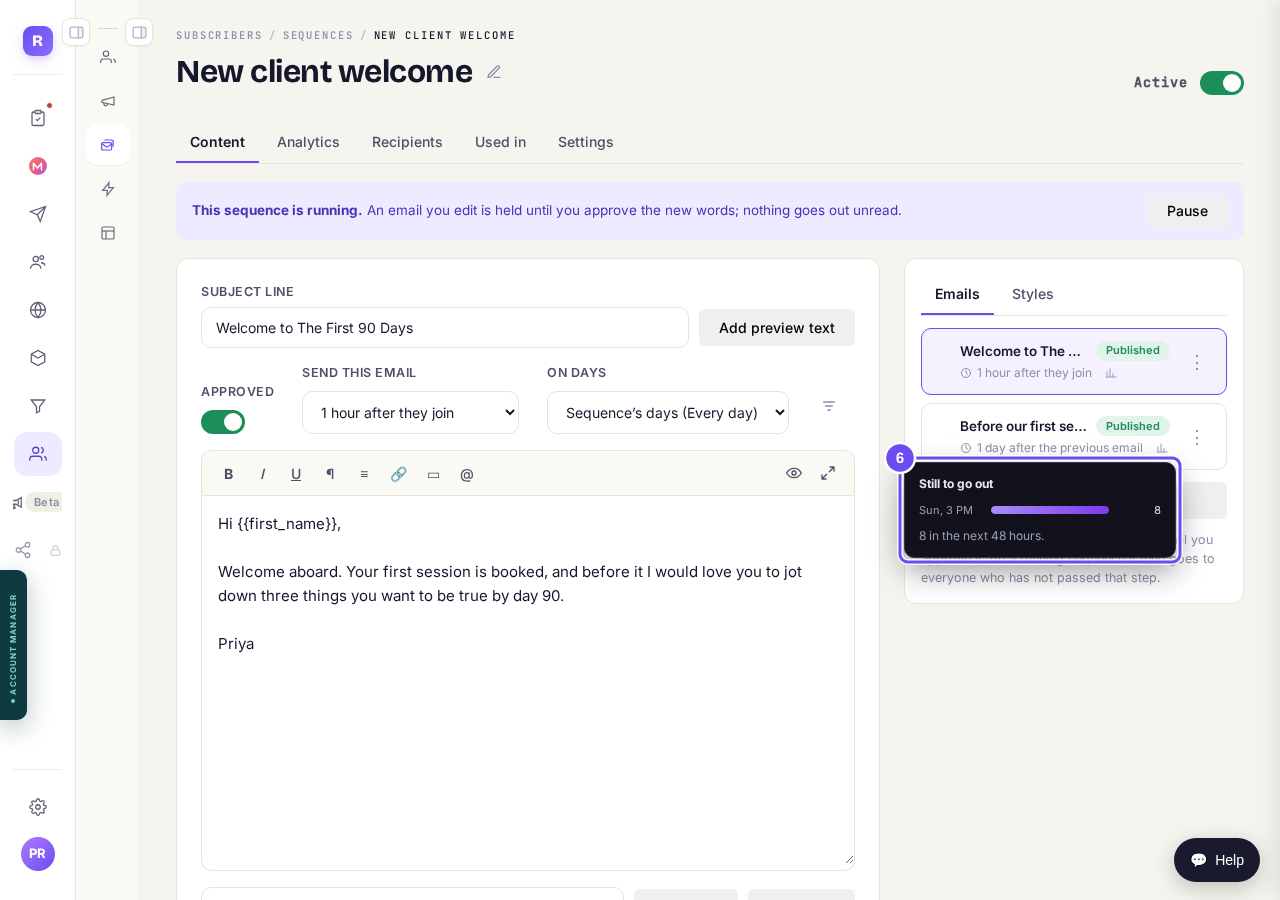The width and height of the screenshot is (1280, 900).
Task: Open the checklist icon with red dot
Action: point(38,118)
